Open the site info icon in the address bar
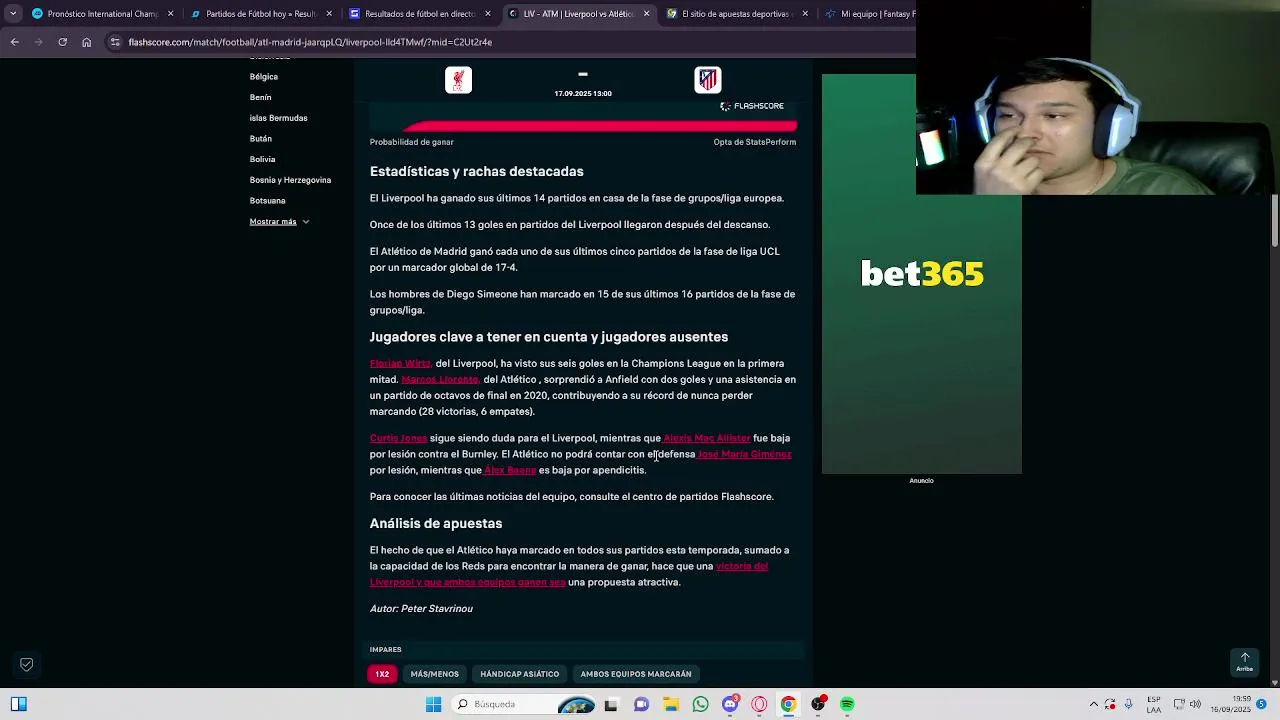Image resolution: width=1280 pixels, height=720 pixels. pos(115,42)
